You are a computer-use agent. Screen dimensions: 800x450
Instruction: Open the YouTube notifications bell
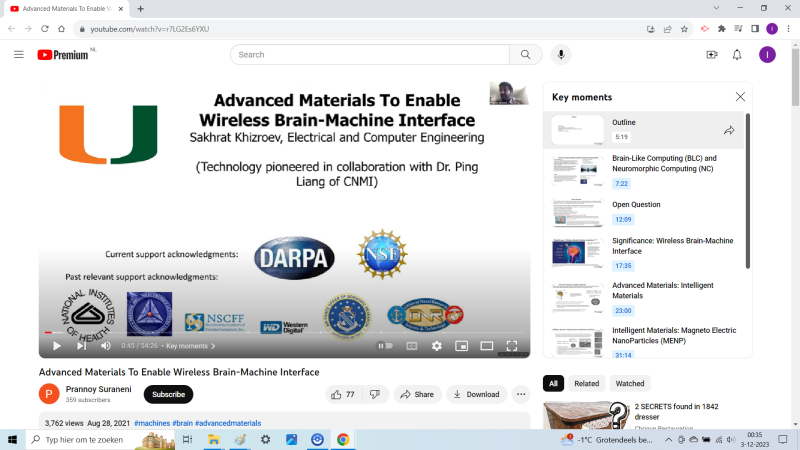(x=737, y=54)
